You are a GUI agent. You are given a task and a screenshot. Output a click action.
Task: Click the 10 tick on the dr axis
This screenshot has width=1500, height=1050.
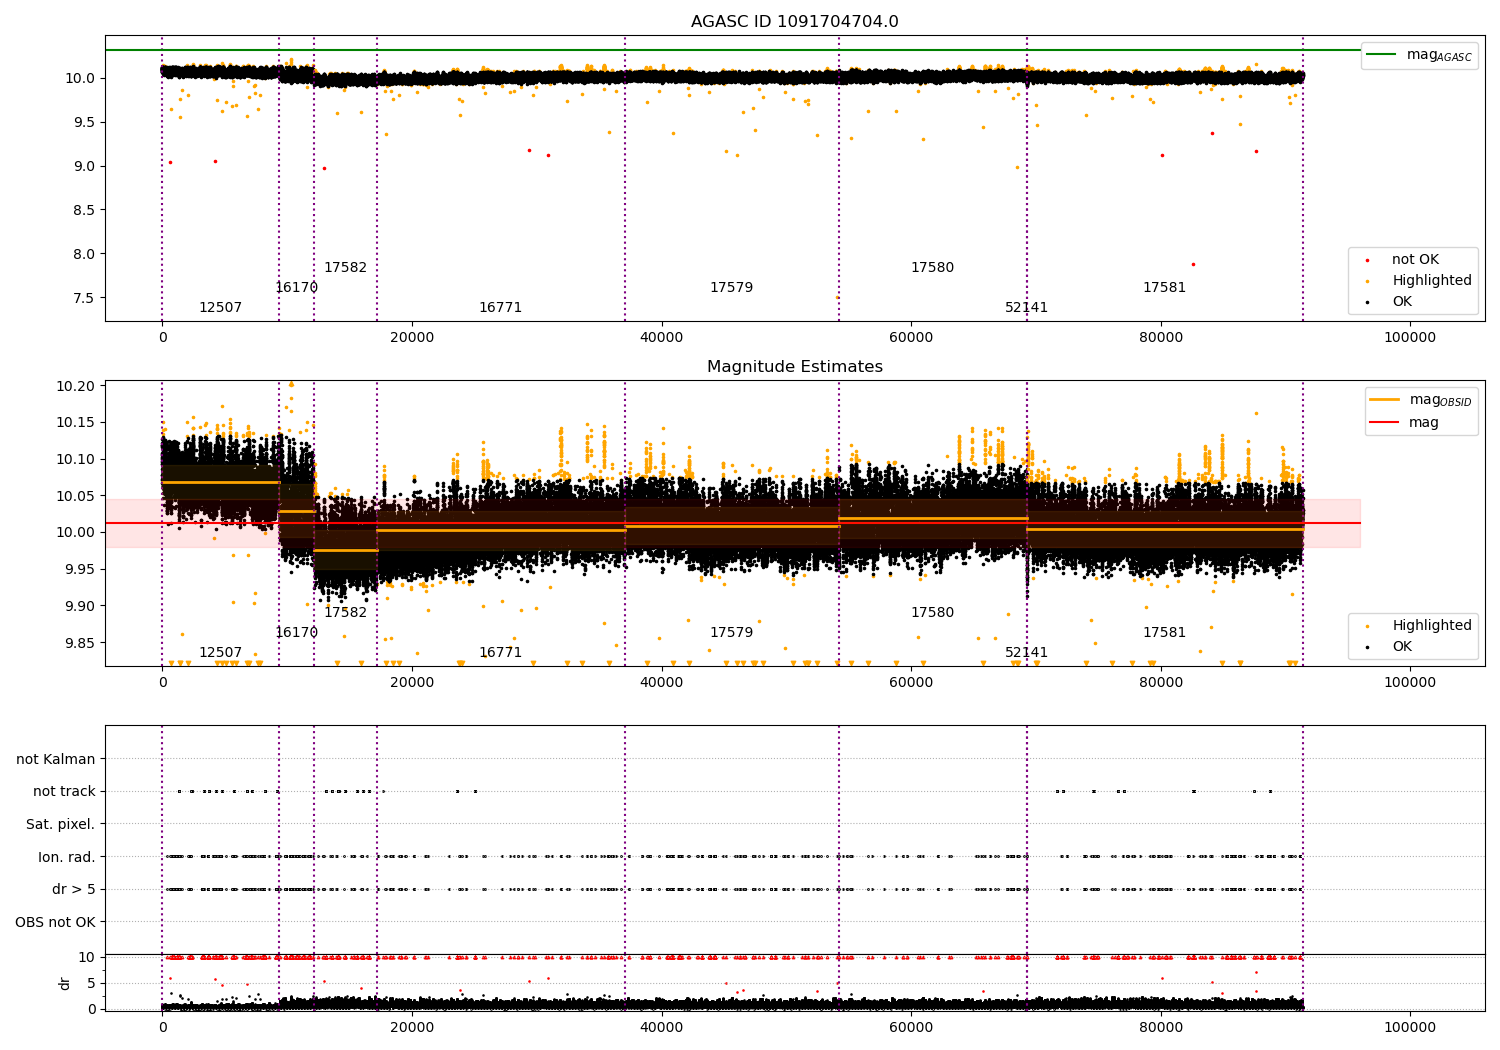(x=87, y=957)
